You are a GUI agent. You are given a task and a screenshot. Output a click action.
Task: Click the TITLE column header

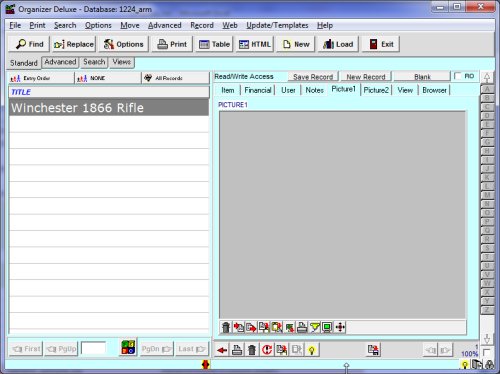(x=109, y=92)
